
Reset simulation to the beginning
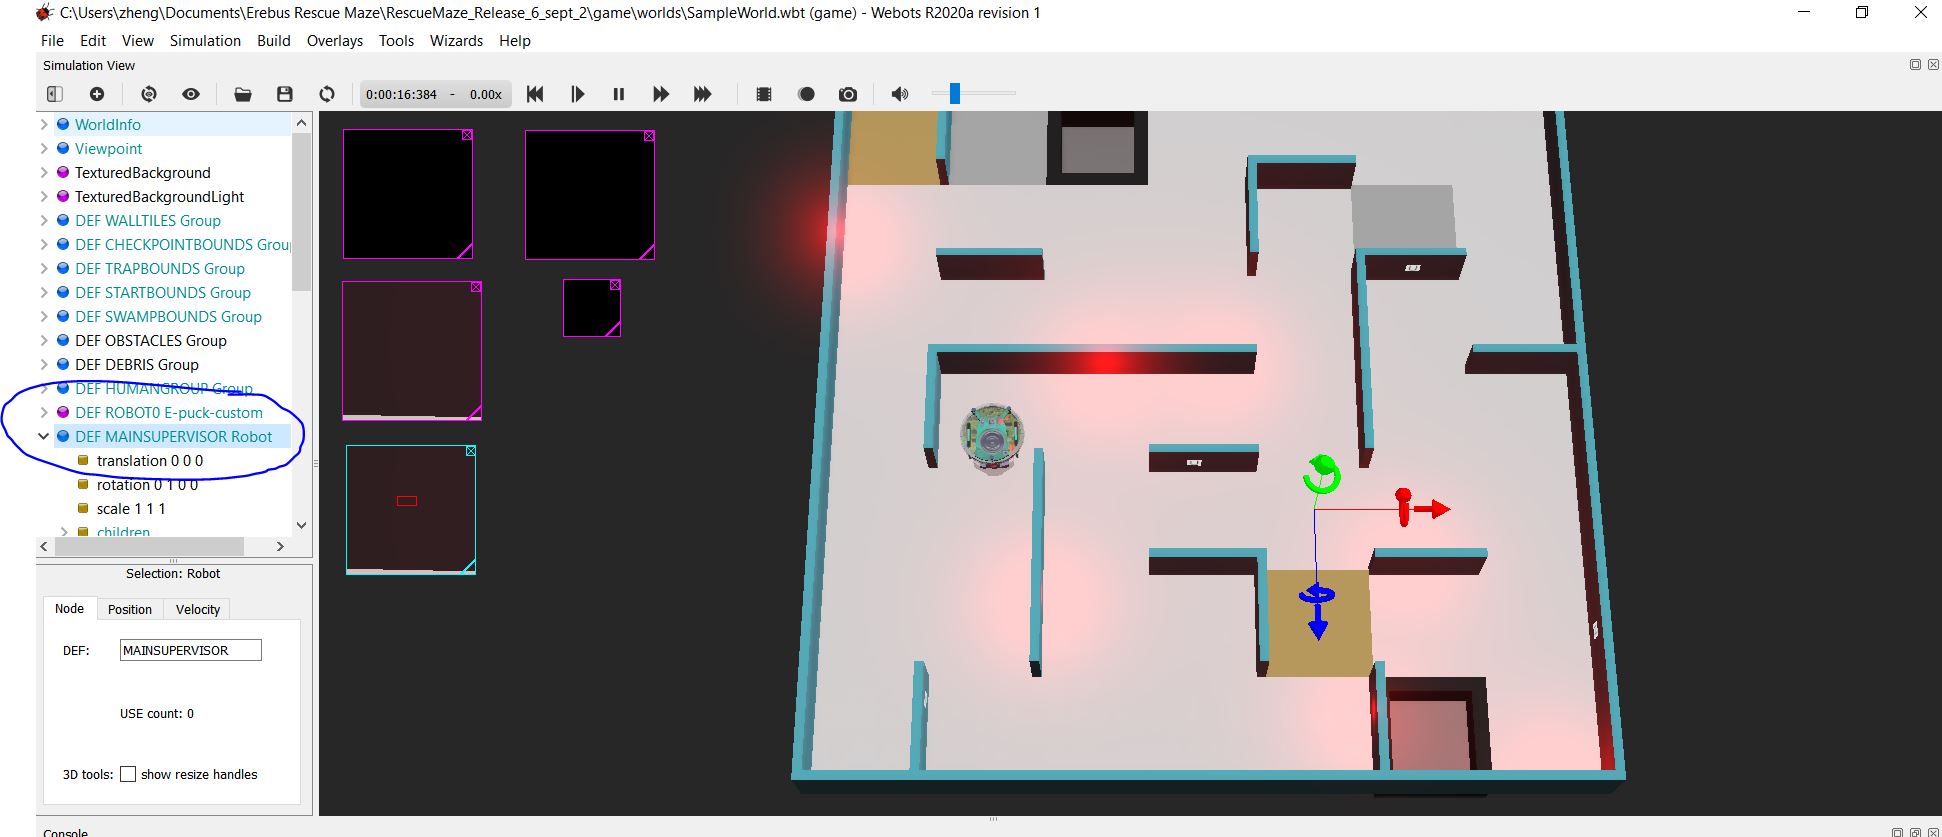535,94
